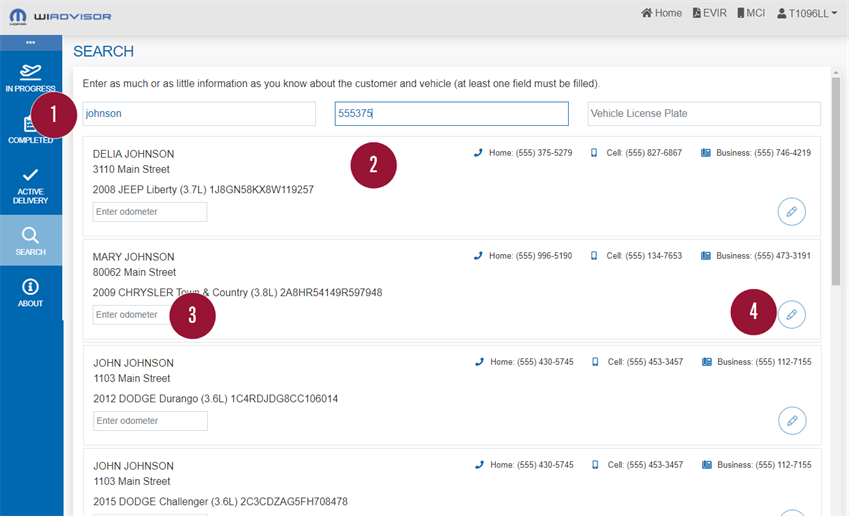Select DELIA JOHNSON customer name
The image size is (849, 516).
tap(133, 154)
